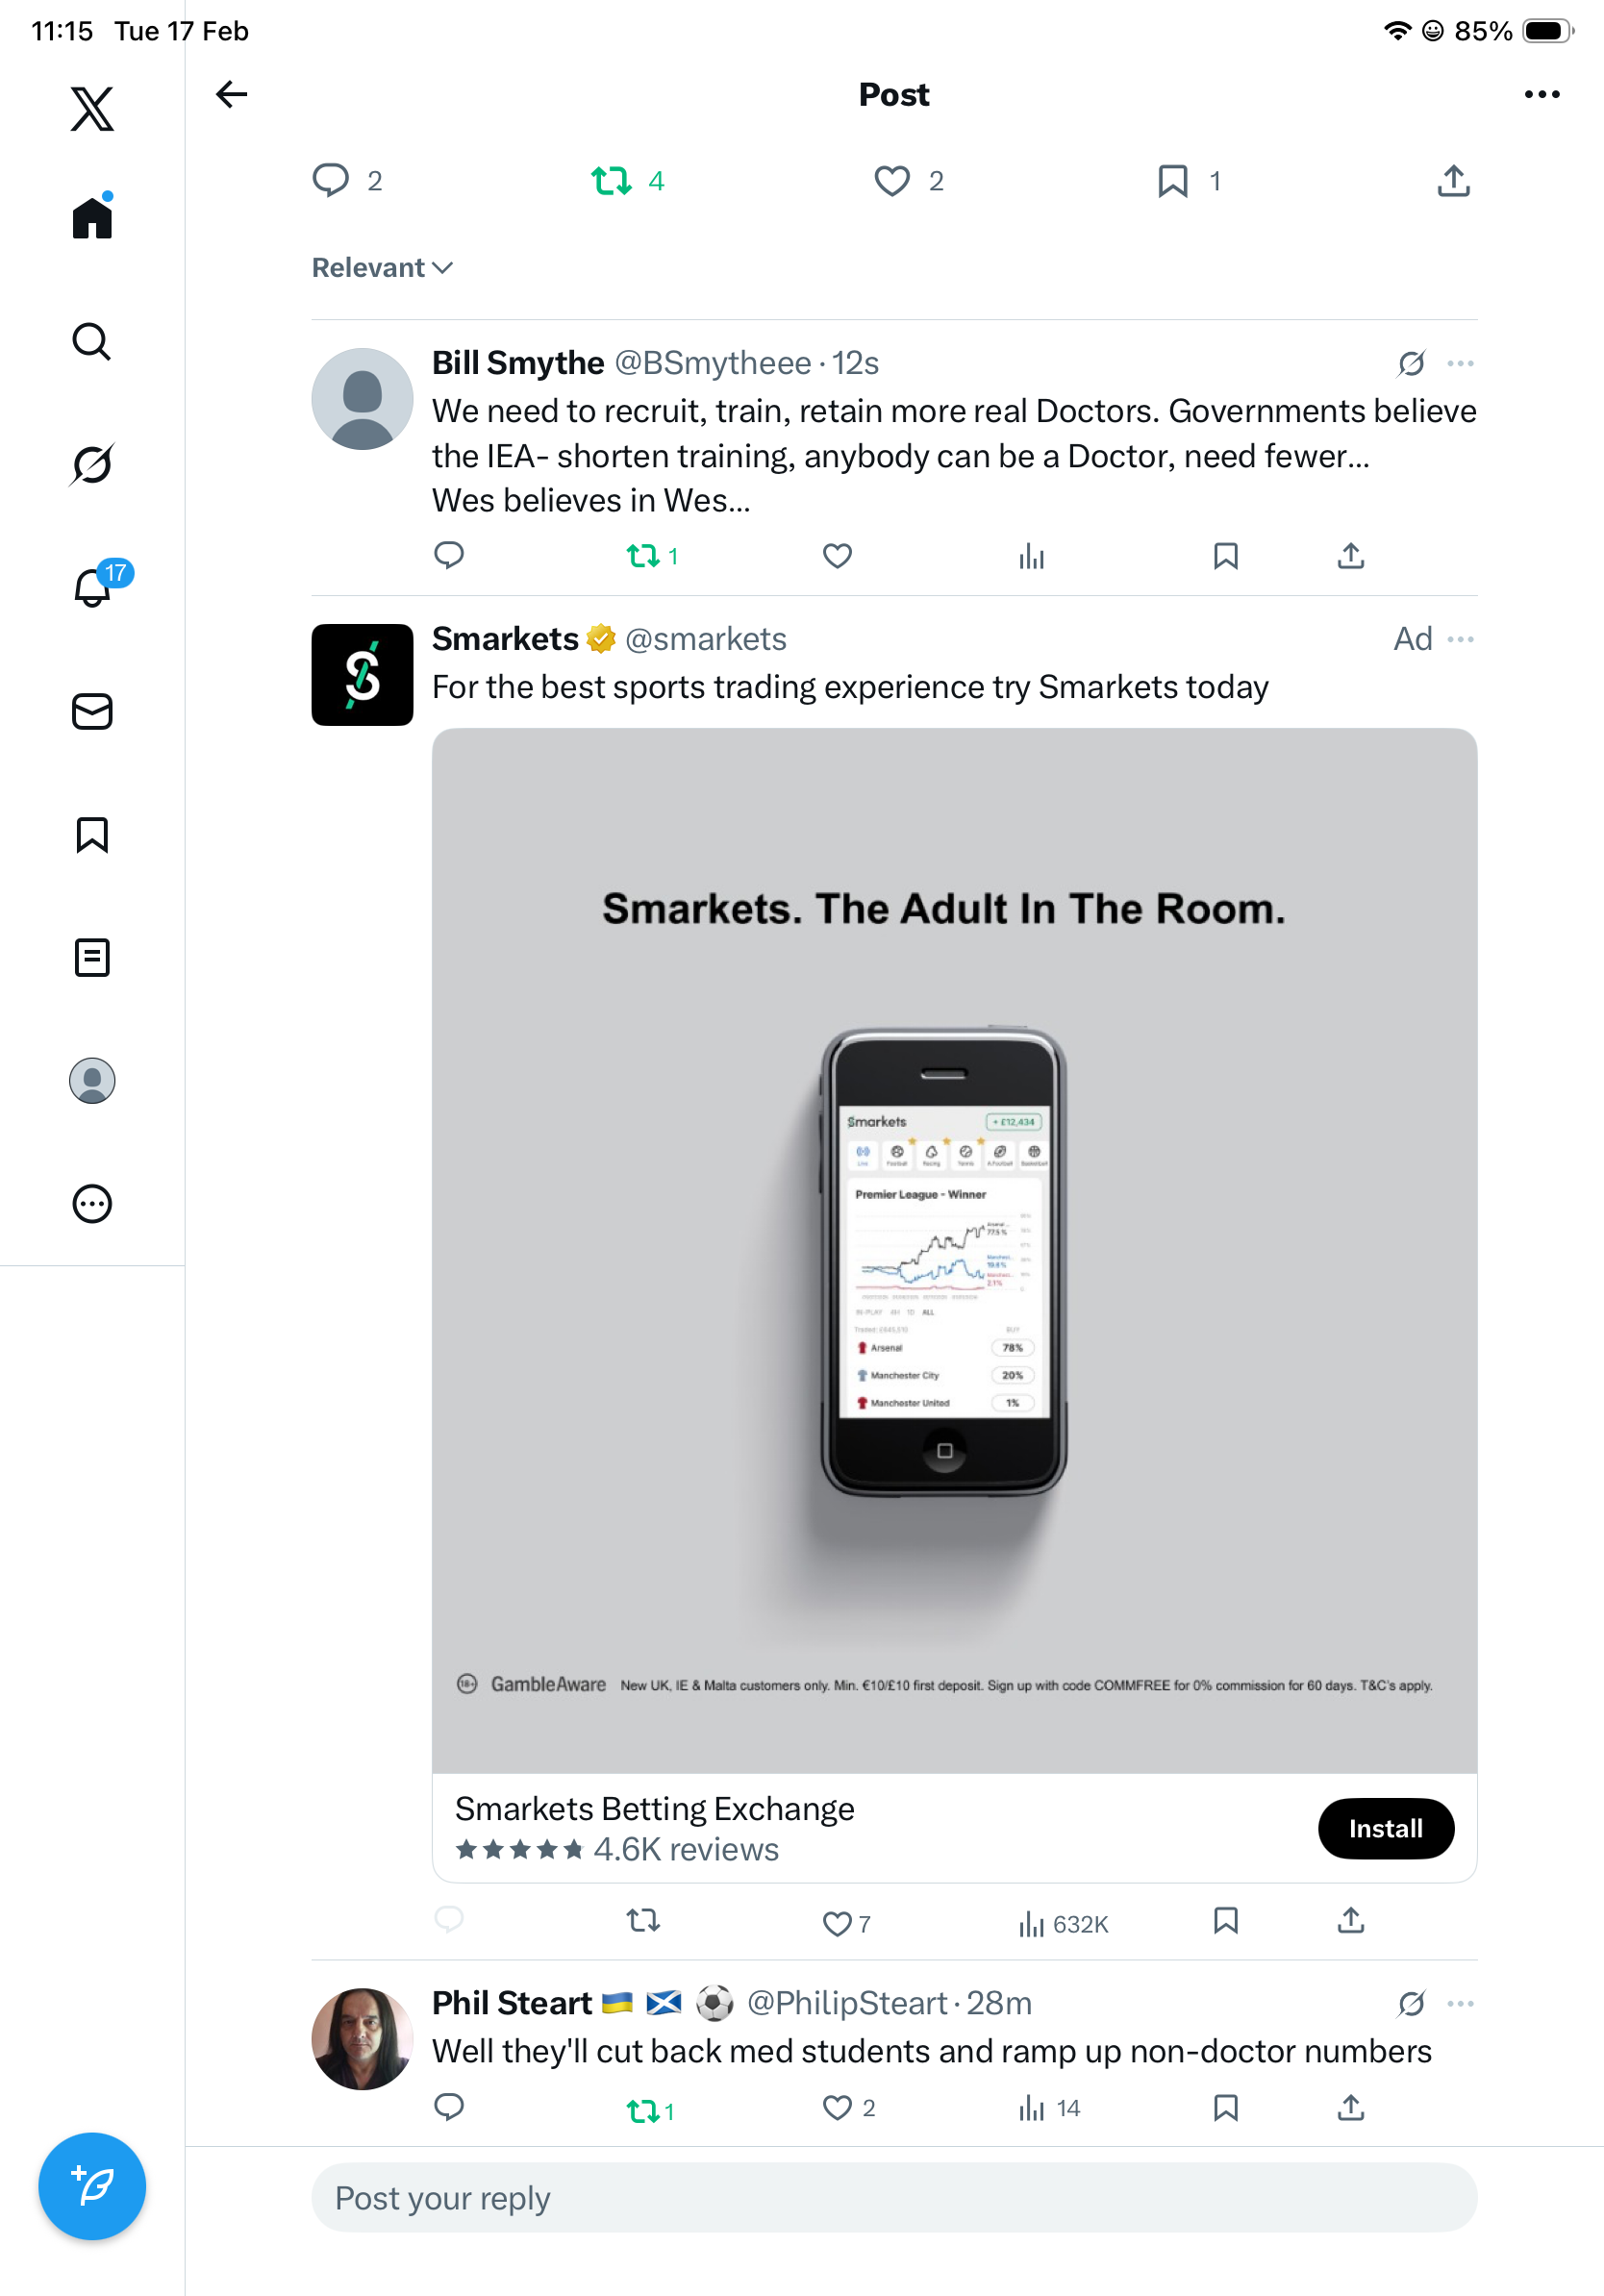
Task: Undo the repost on the main post
Action: (x=611, y=181)
